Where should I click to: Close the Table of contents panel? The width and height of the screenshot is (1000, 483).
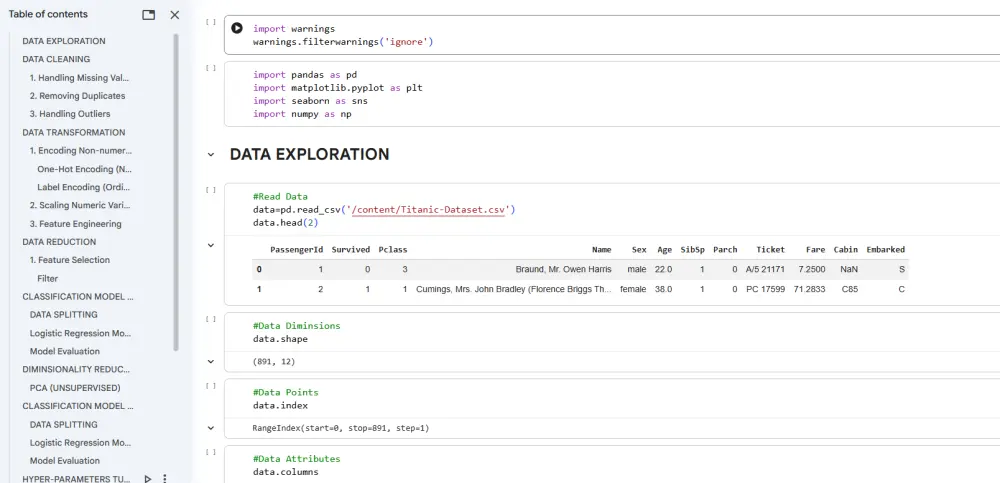(175, 15)
